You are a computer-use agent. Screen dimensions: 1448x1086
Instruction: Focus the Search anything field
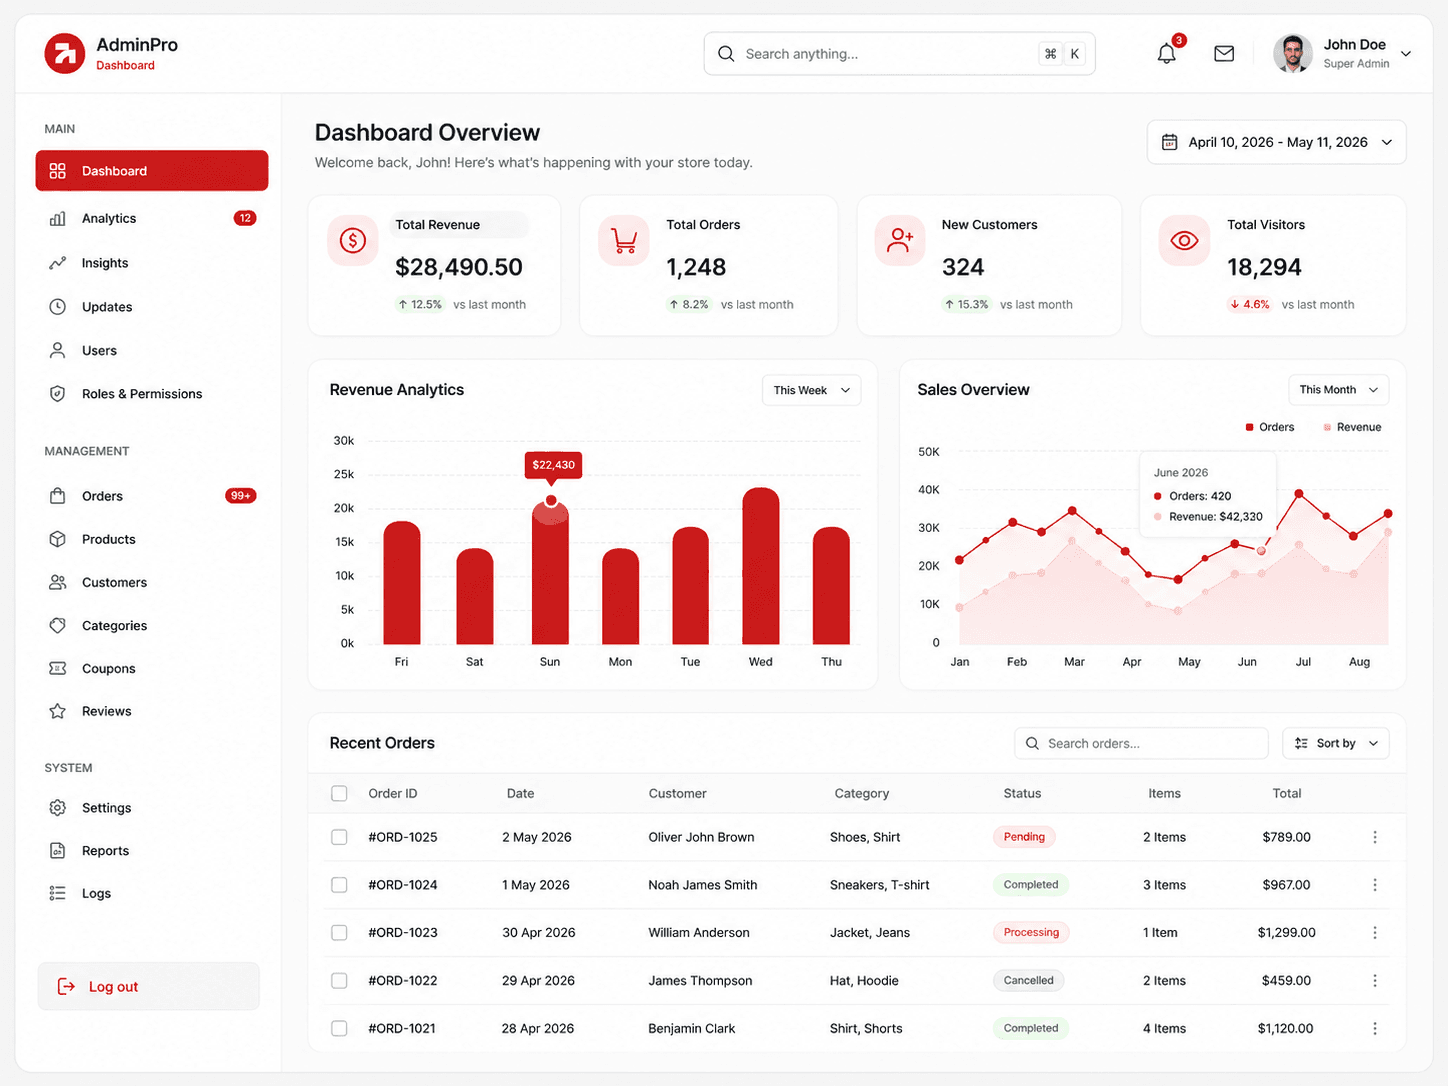899,54
